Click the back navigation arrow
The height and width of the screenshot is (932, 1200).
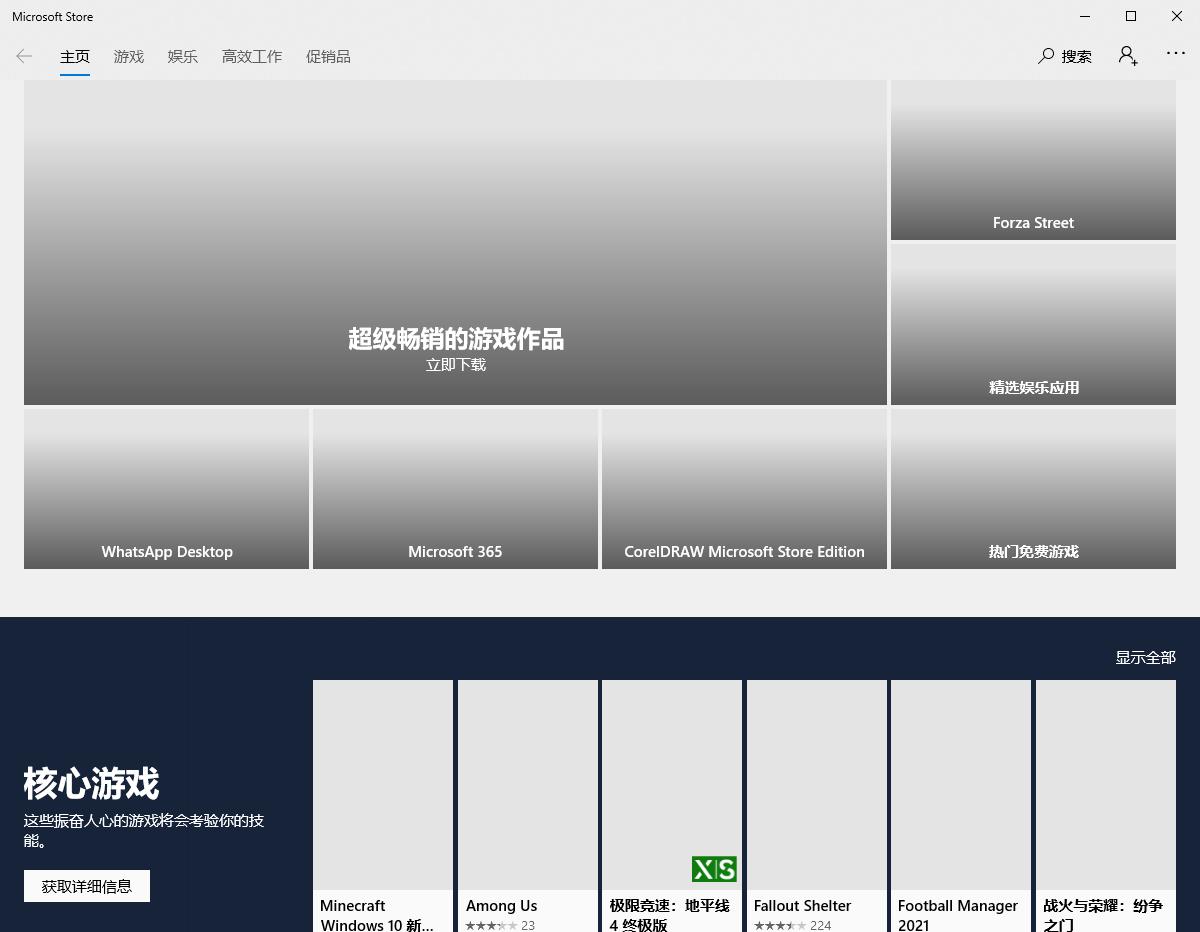pyautogui.click(x=24, y=56)
